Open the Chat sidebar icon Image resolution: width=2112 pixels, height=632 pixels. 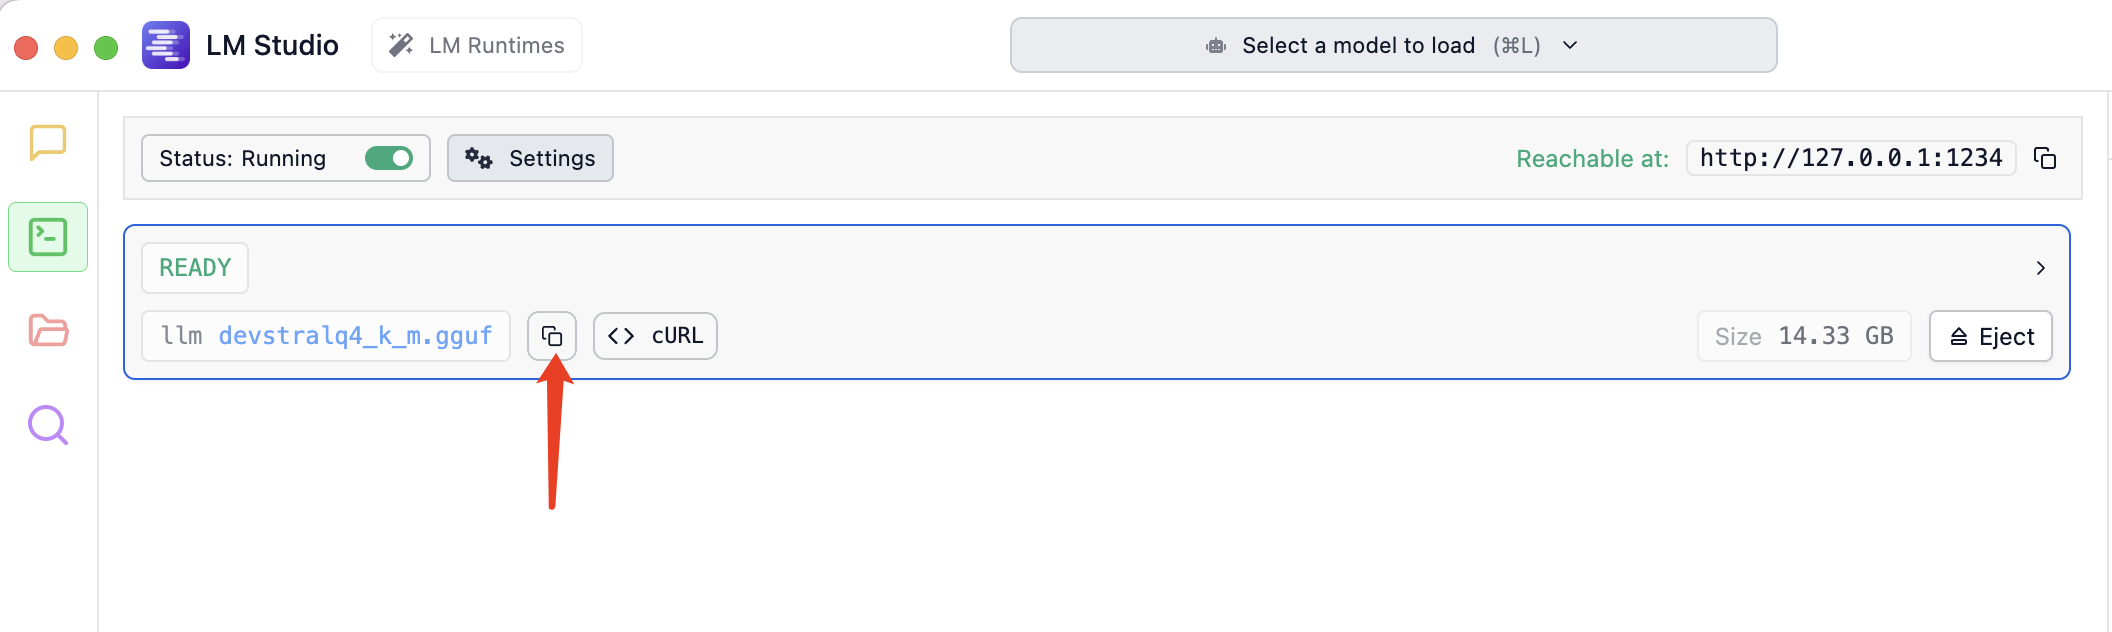[x=48, y=143]
